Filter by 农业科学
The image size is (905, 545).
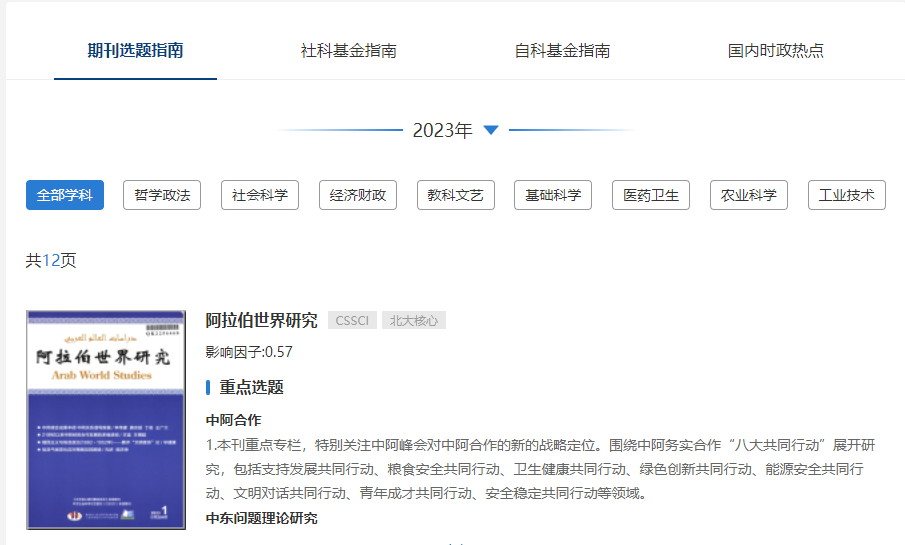coord(749,195)
